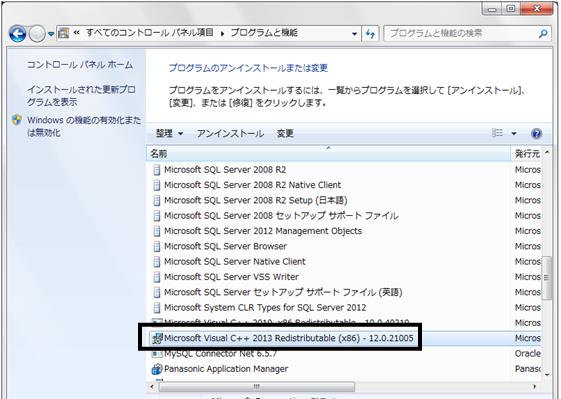The height and width of the screenshot is (399, 561).
Task: Select MySQL Connector Net 6.5.7 row
Action: (345, 354)
